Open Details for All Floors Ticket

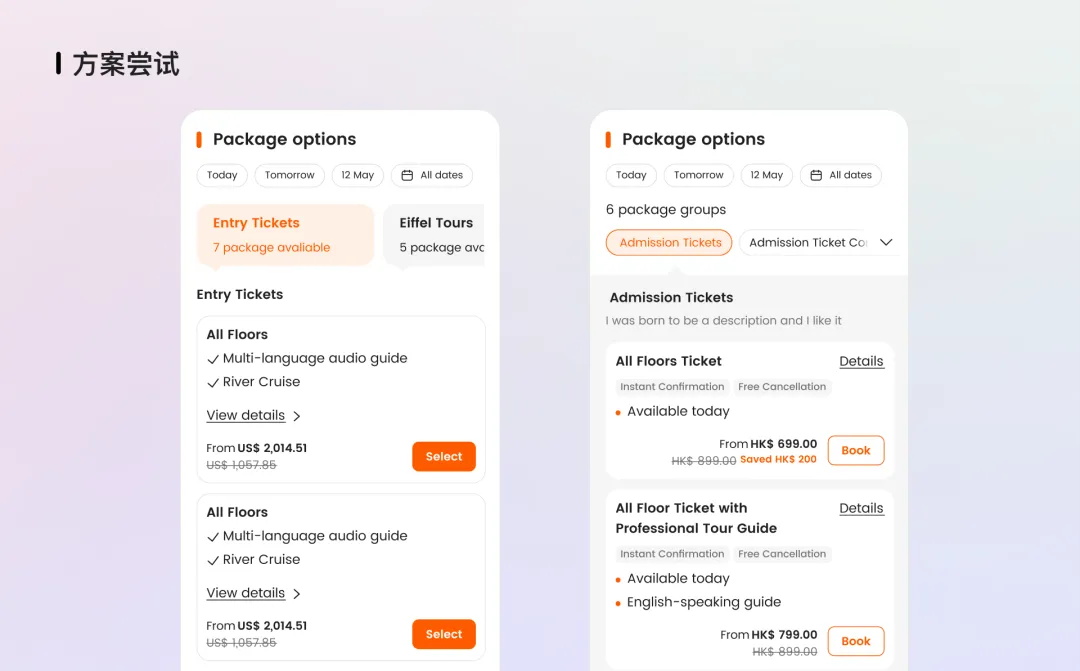[x=861, y=361]
